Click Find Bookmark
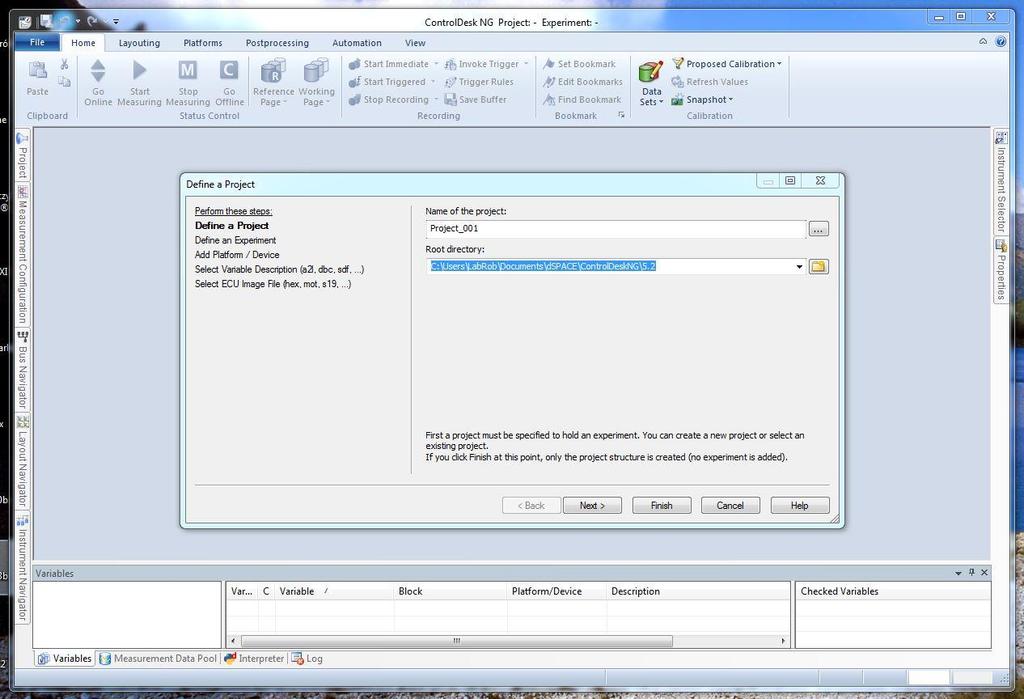This screenshot has height=699, width=1024. (582, 99)
